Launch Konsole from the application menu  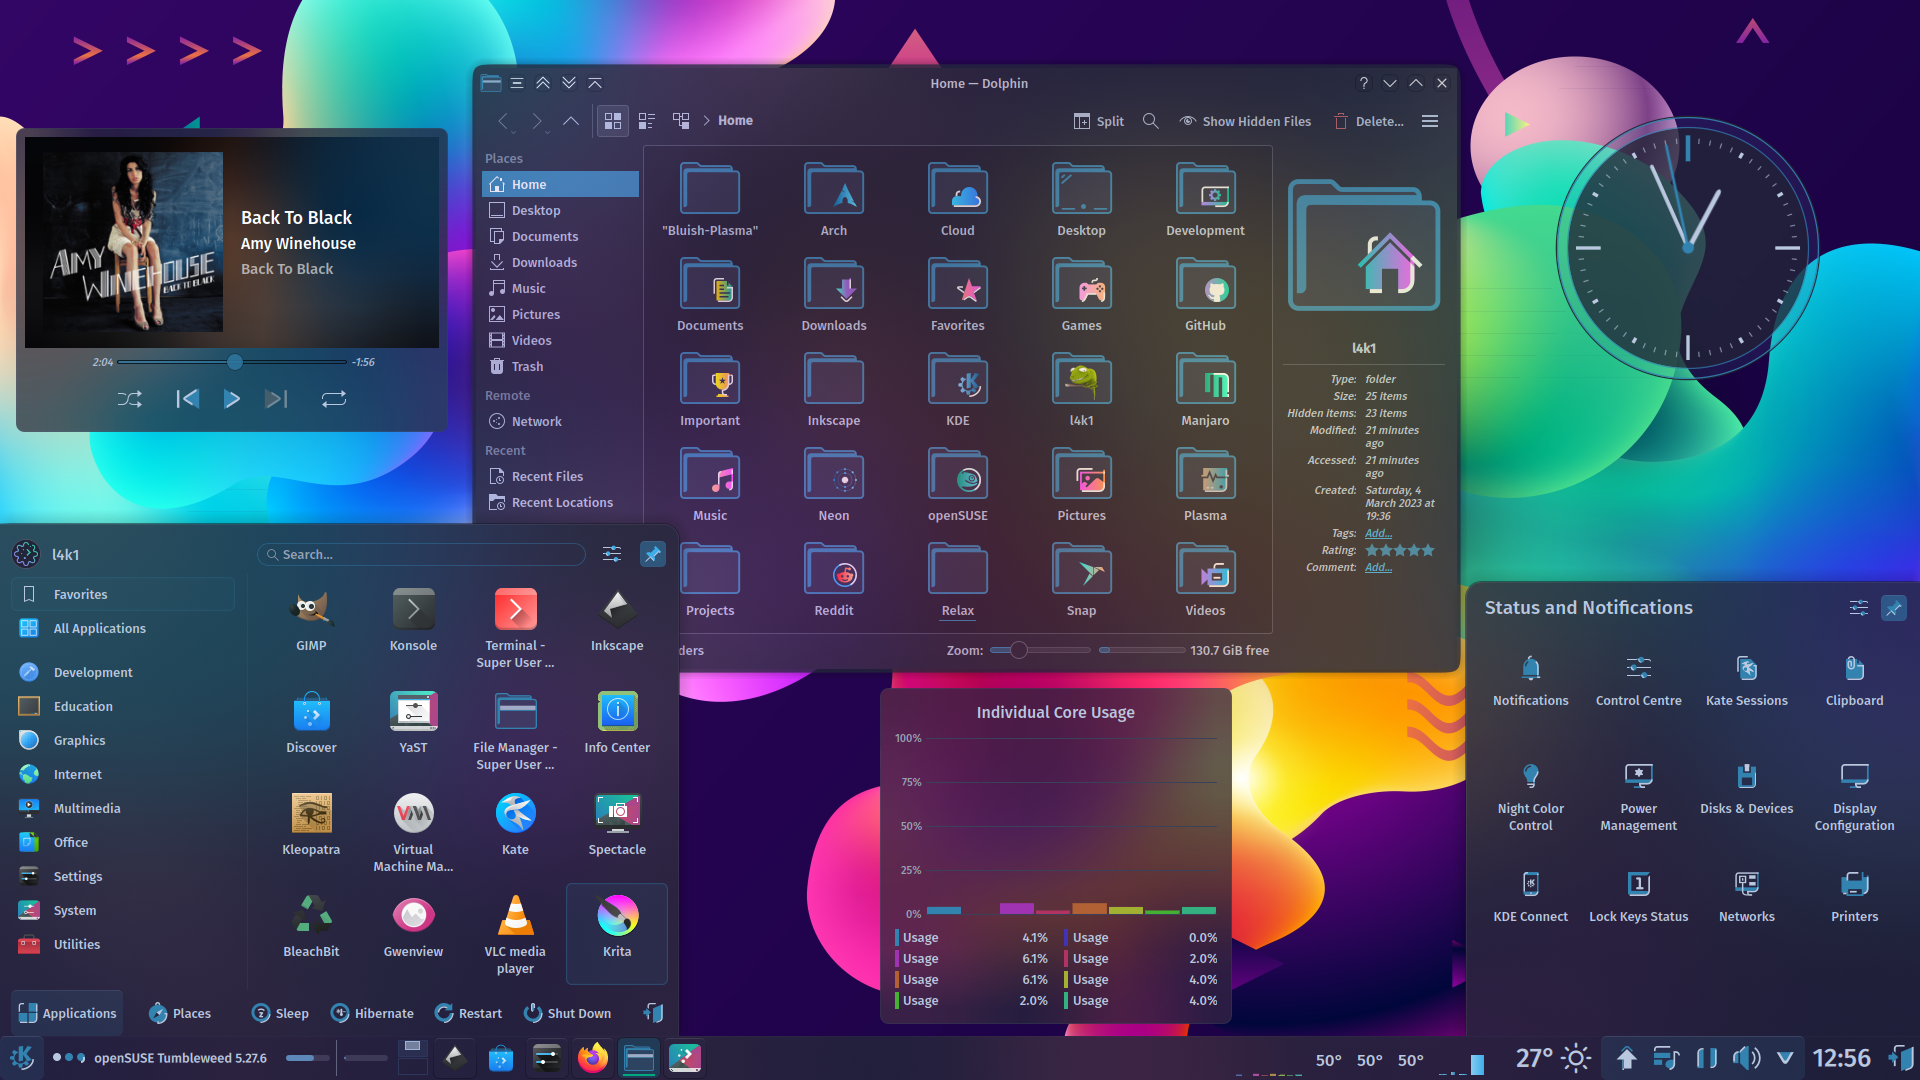click(x=413, y=620)
